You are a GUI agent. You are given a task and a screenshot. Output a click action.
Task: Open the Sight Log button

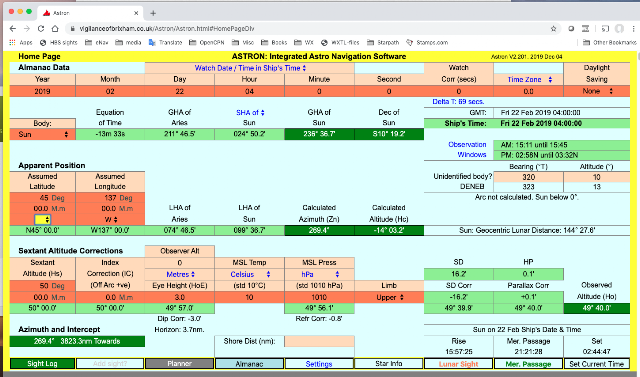[x=42, y=364]
